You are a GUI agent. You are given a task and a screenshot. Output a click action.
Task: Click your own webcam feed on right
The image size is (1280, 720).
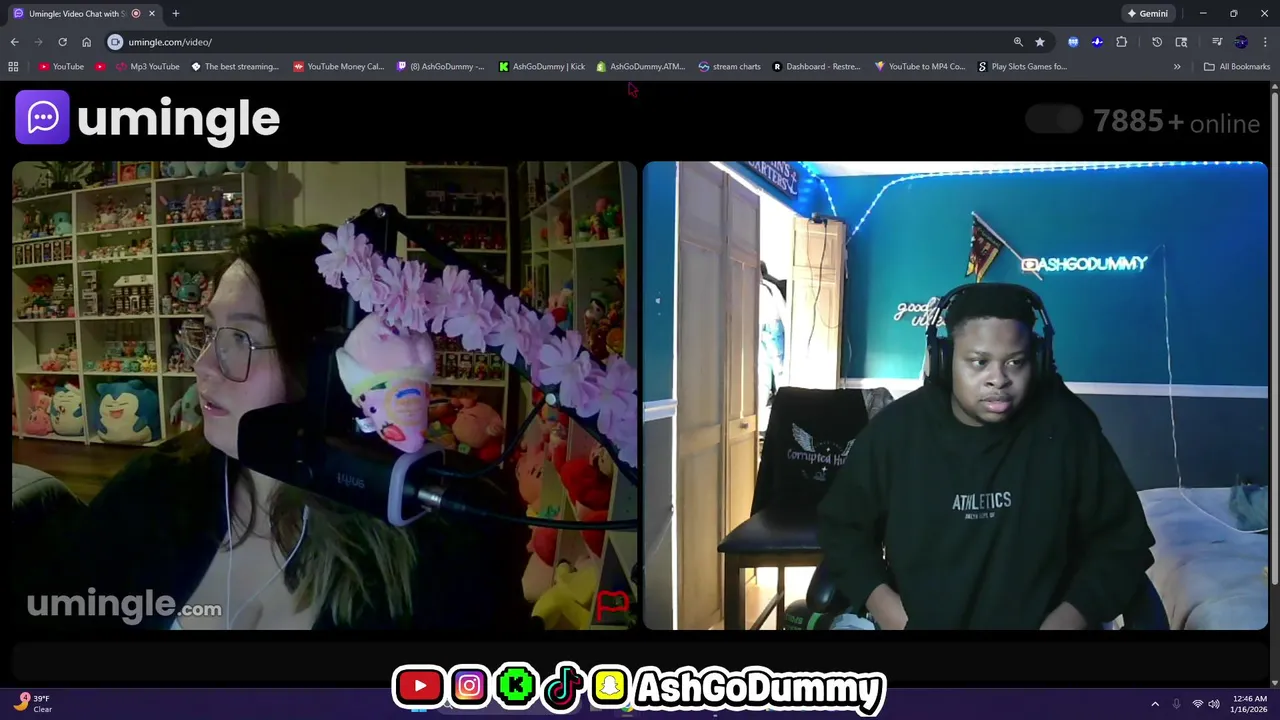pyautogui.click(x=955, y=396)
